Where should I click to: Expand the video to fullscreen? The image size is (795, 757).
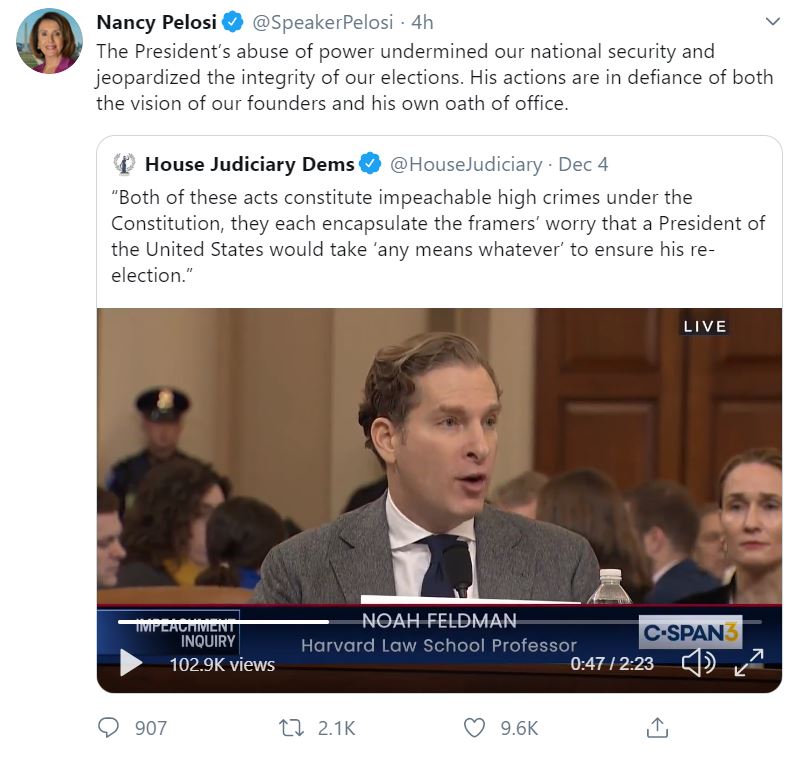748,662
